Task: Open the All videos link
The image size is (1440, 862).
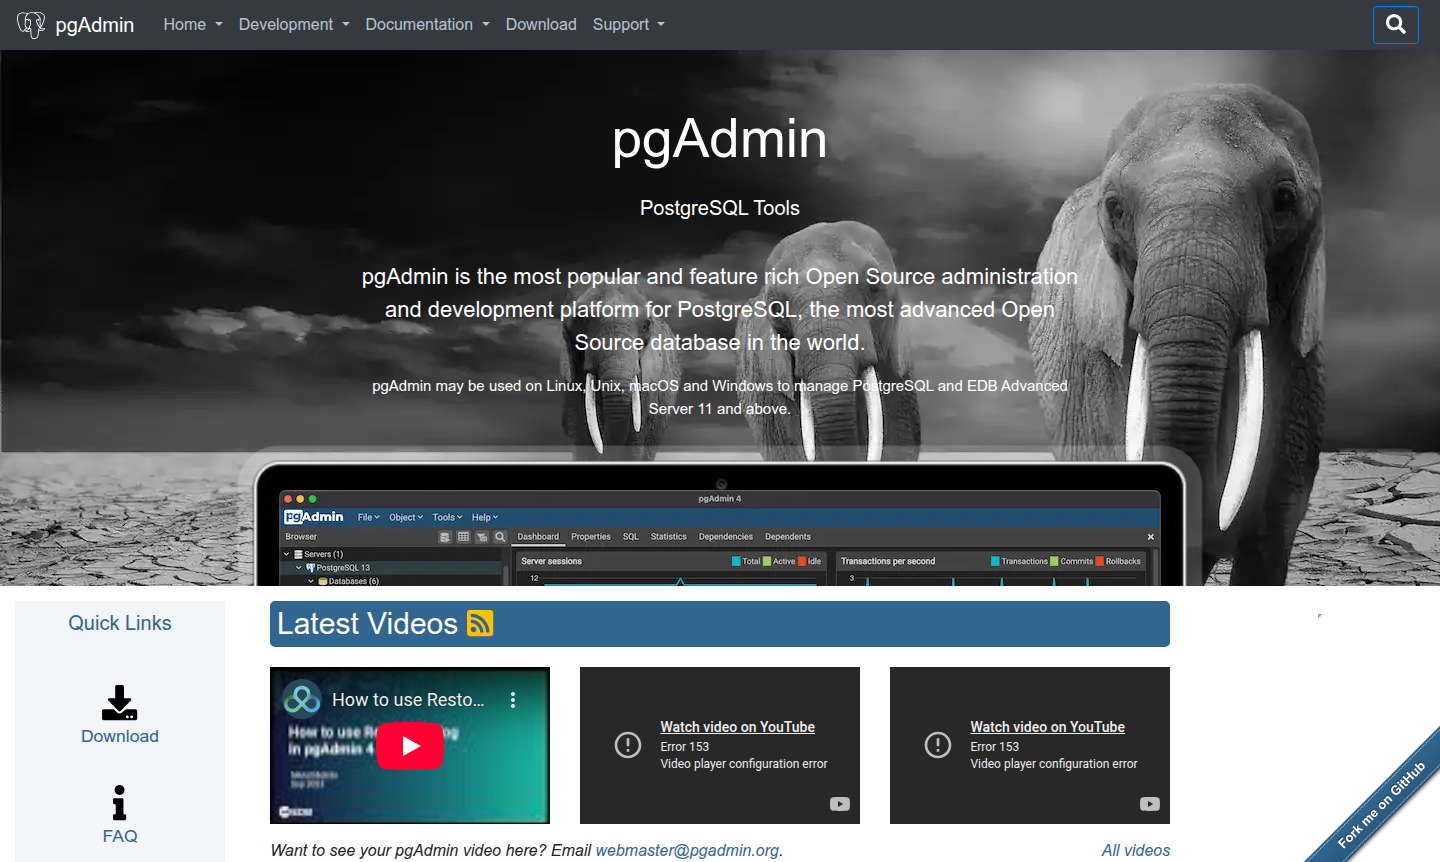Action: click(1135, 850)
